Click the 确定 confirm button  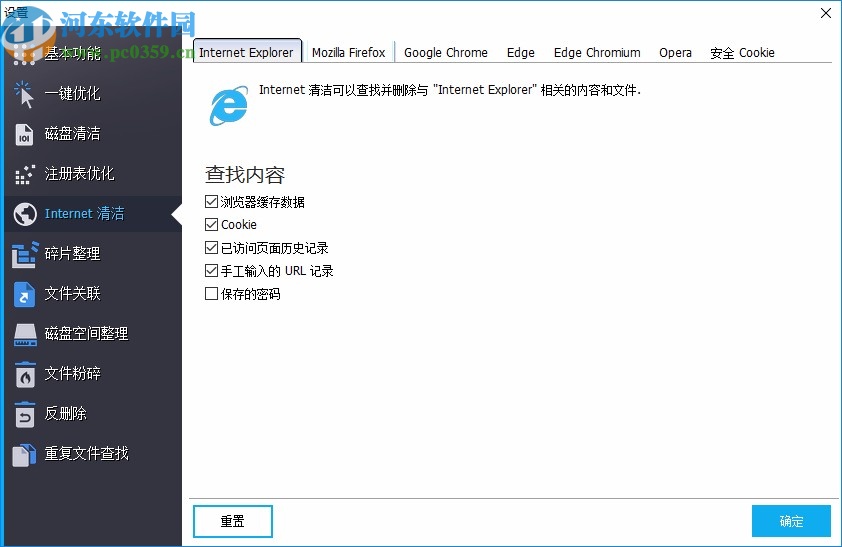coord(791,521)
